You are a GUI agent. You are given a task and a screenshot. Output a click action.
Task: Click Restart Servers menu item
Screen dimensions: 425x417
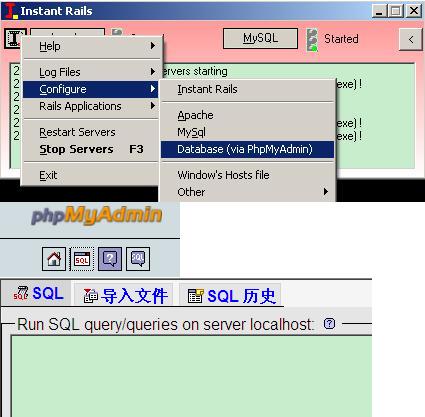coord(91,132)
